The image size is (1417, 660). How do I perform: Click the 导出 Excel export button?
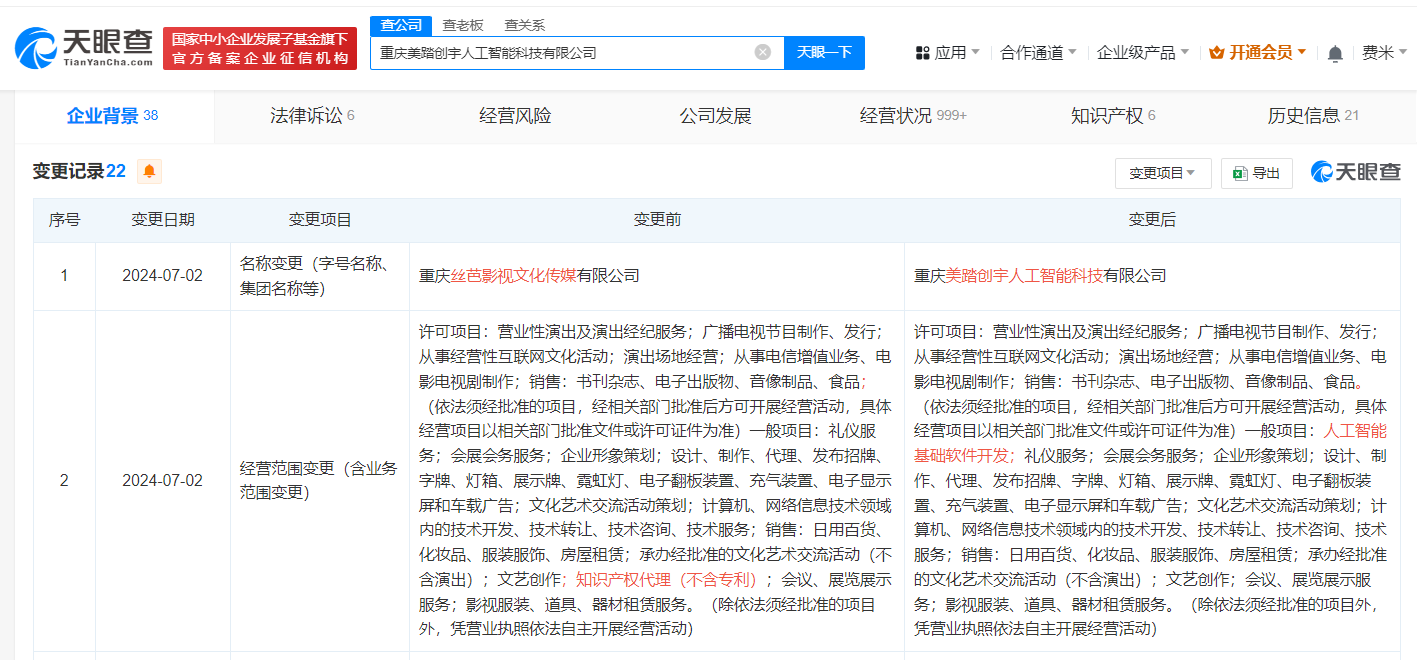[x=1257, y=173]
